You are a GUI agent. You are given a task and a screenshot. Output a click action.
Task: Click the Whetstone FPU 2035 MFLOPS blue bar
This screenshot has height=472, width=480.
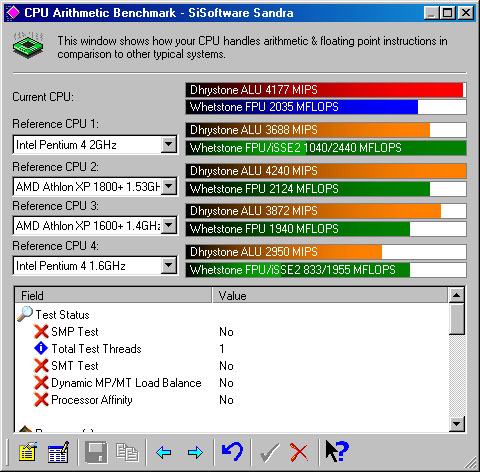(326, 107)
